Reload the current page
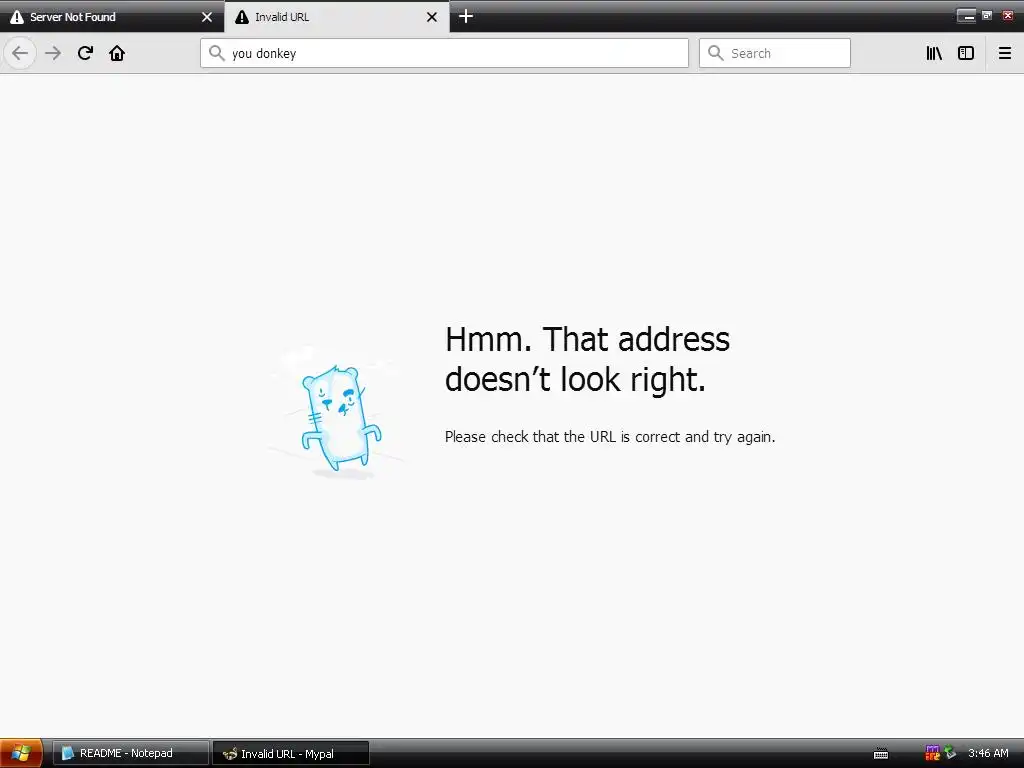 (x=85, y=53)
